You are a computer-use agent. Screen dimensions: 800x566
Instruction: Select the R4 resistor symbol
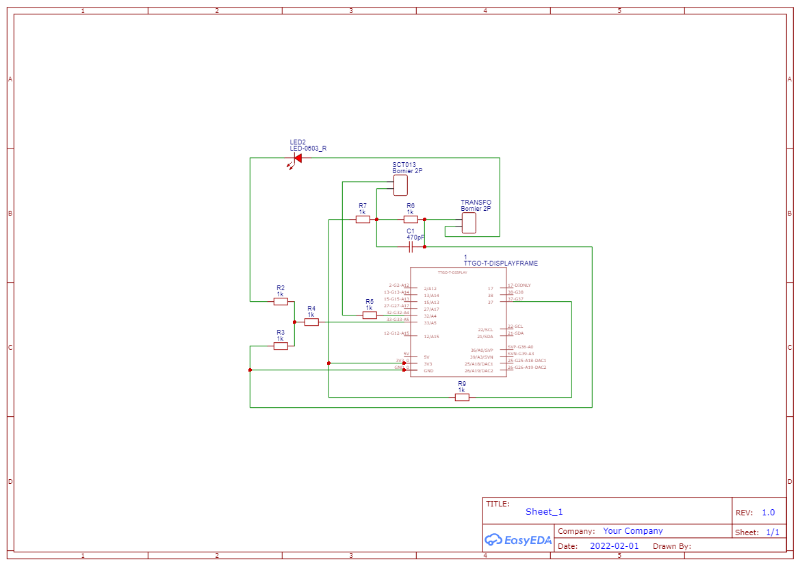coord(311,322)
